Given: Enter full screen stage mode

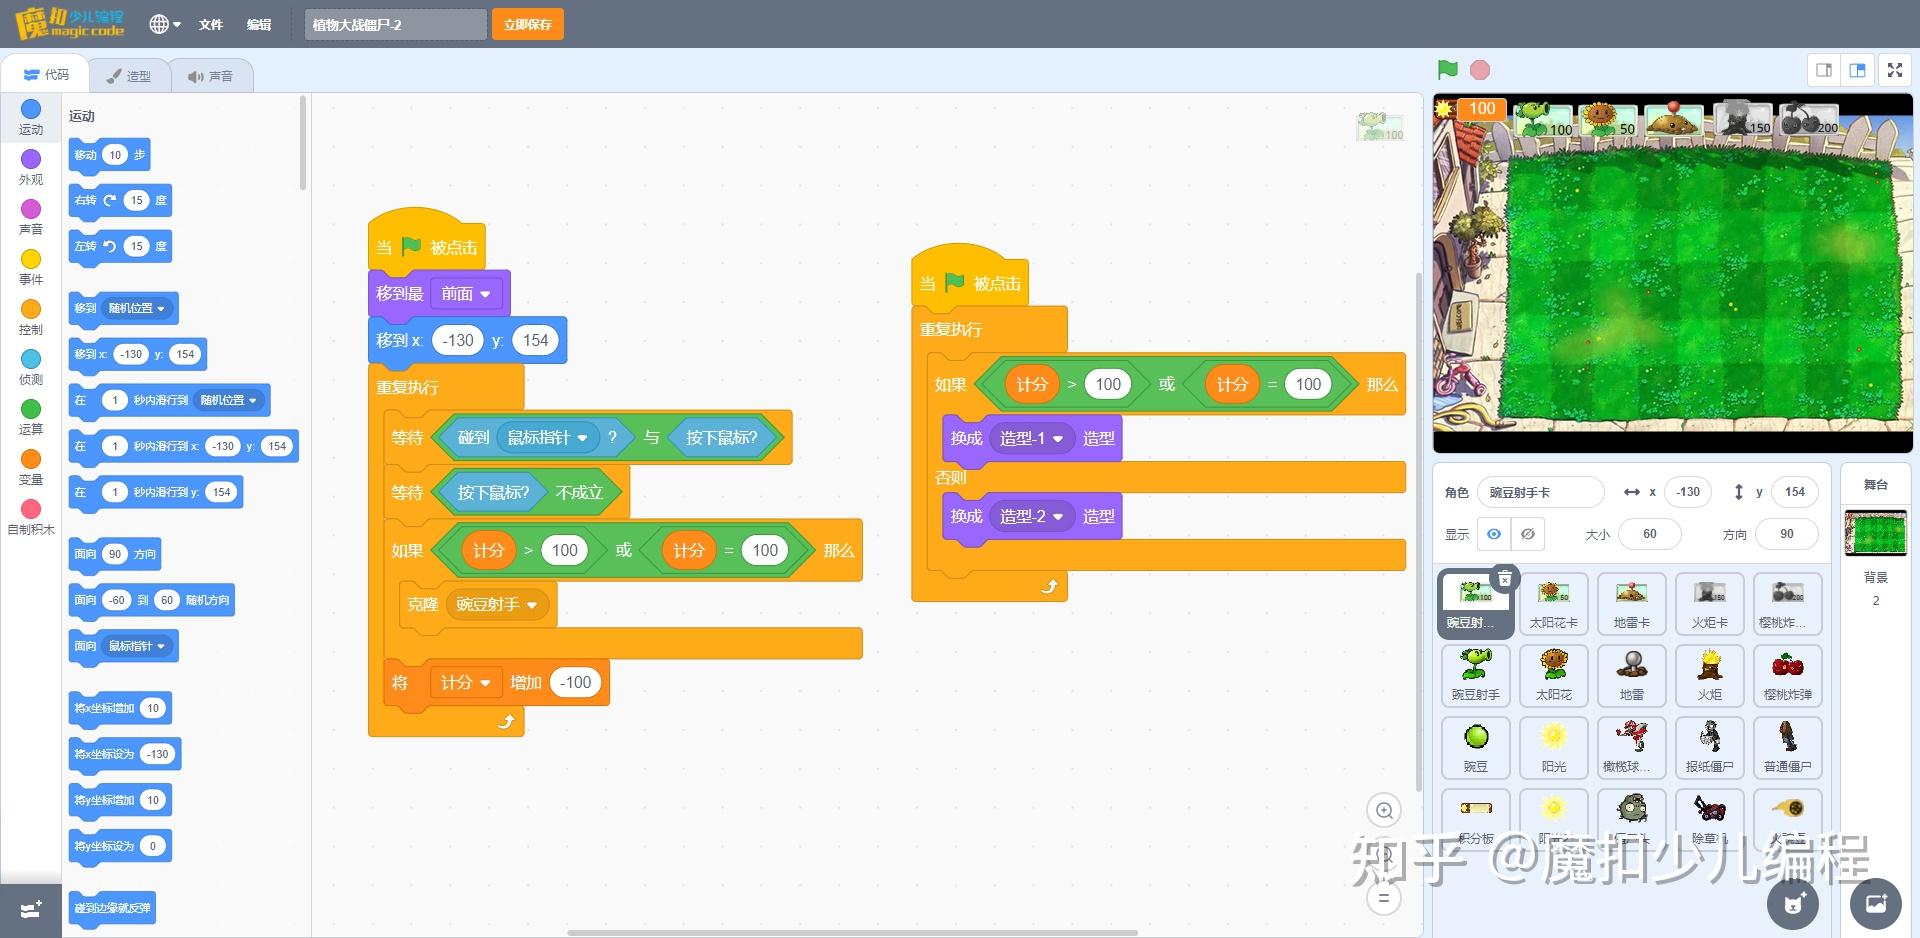Looking at the screenshot, I should 1894,70.
